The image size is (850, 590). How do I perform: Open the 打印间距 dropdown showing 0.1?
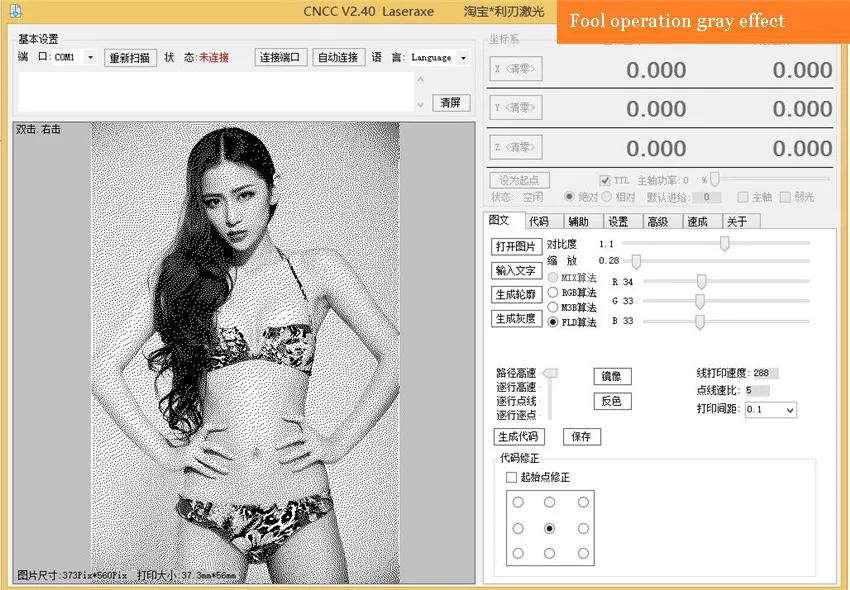770,410
